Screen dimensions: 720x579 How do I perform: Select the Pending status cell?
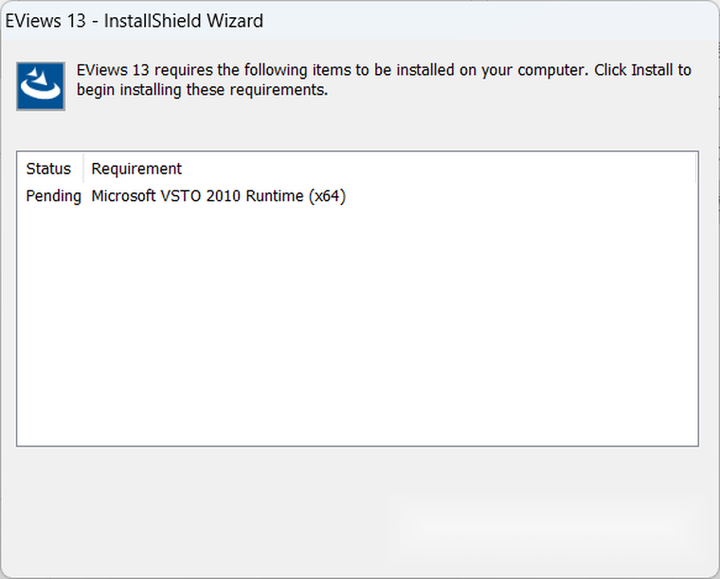[x=53, y=196]
